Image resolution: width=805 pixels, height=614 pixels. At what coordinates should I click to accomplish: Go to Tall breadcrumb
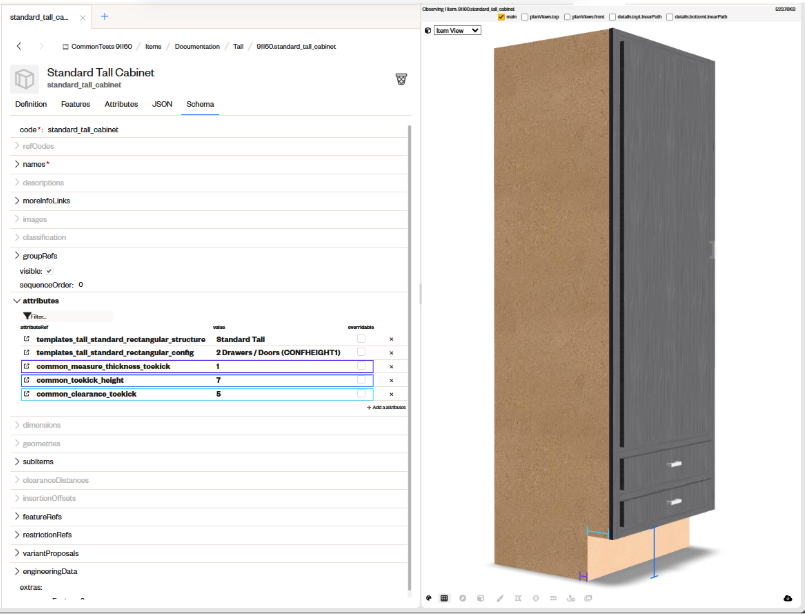238,46
